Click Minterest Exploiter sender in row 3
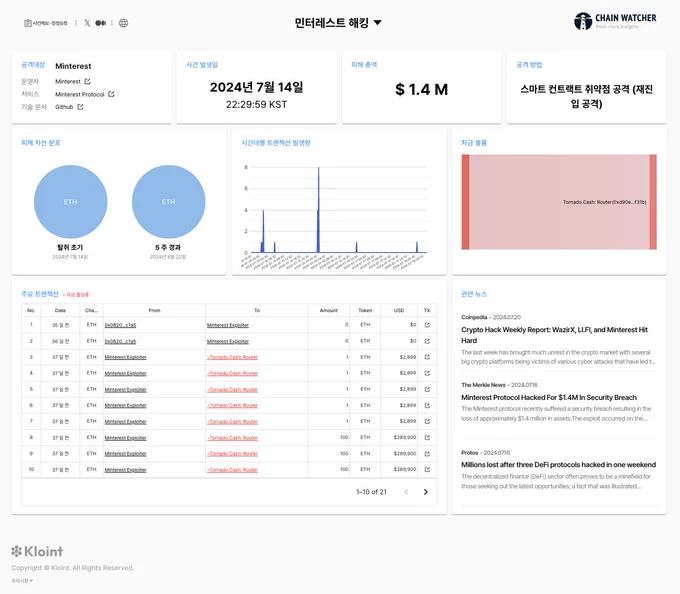The height and width of the screenshot is (594, 680). (x=125, y=357)
